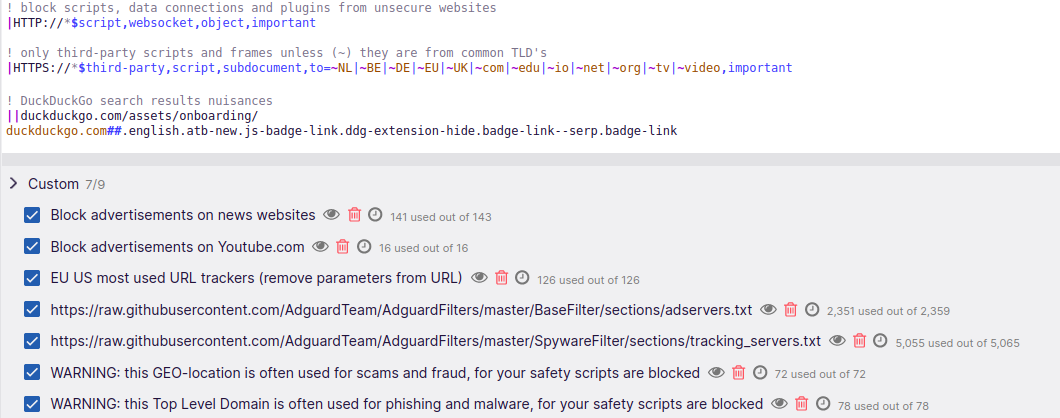The height and width of the screenshot is (418, 1060).
Task: View content of Block advertisements on news websites
Action: (x=331, y=215)
